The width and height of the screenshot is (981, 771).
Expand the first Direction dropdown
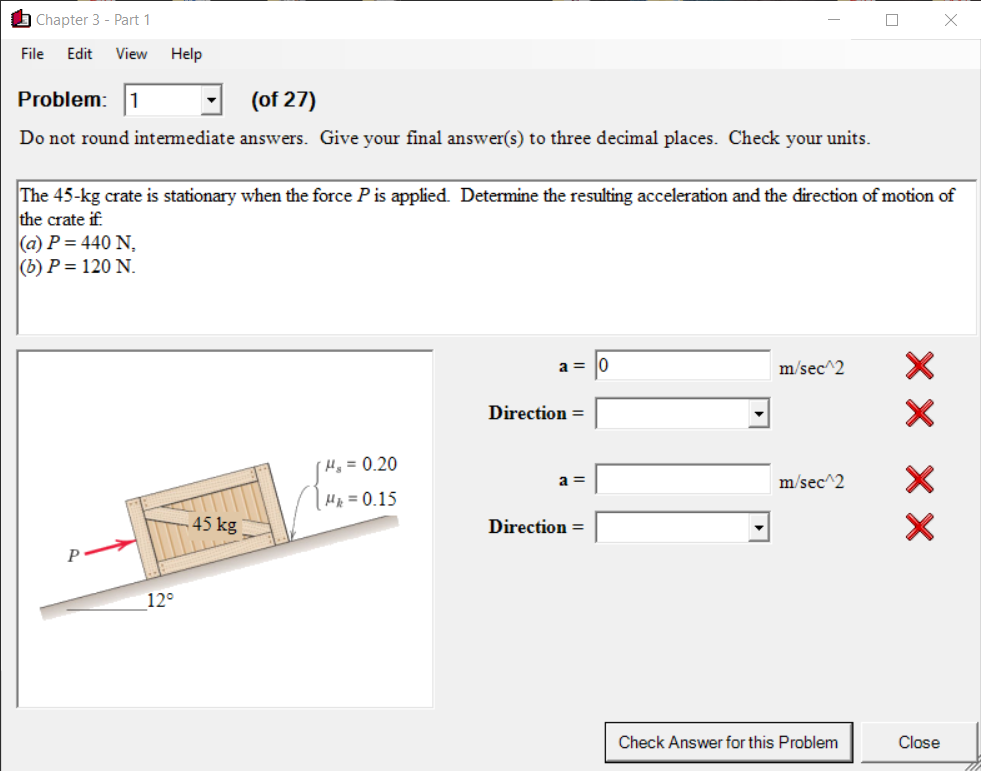point(757,413)
